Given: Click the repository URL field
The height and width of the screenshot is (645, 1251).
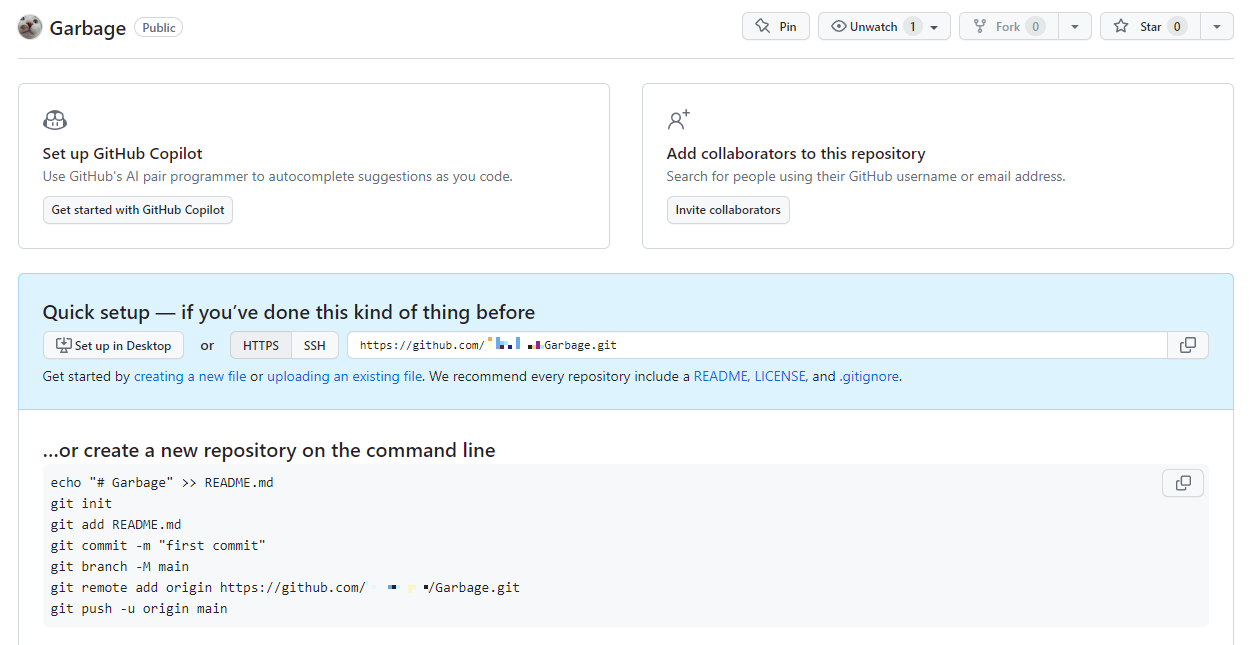Looking at the screenshot, I should coord(757,345).
